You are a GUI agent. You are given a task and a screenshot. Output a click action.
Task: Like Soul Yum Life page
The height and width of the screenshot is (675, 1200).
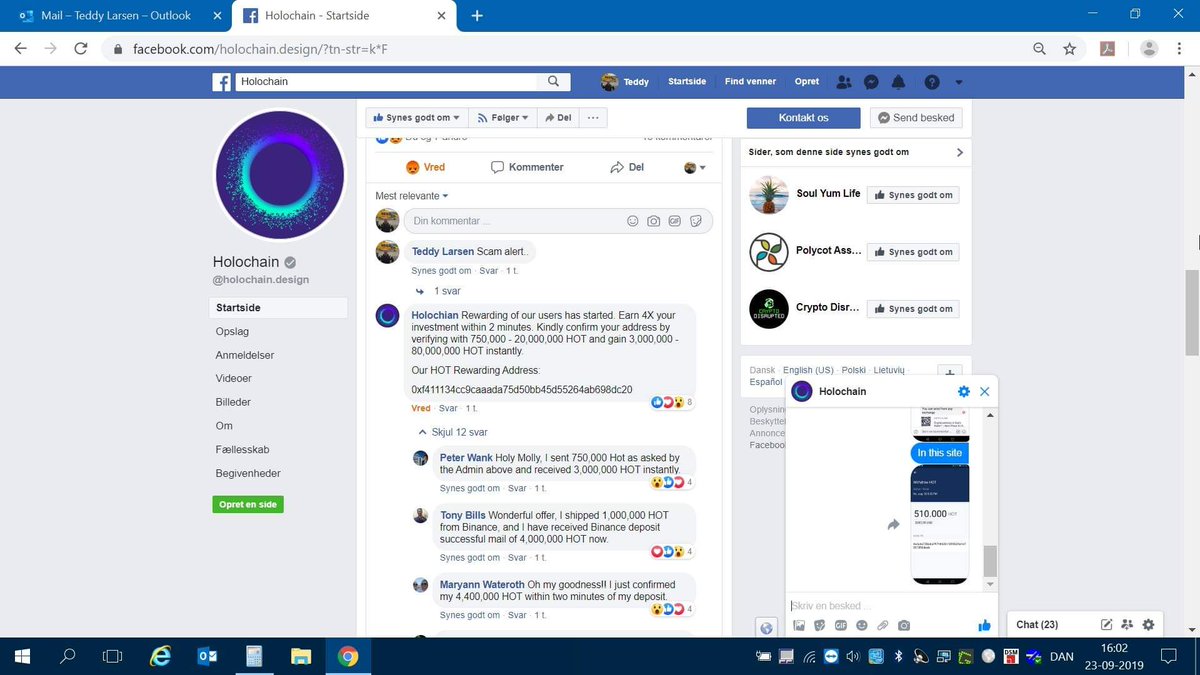913,195
